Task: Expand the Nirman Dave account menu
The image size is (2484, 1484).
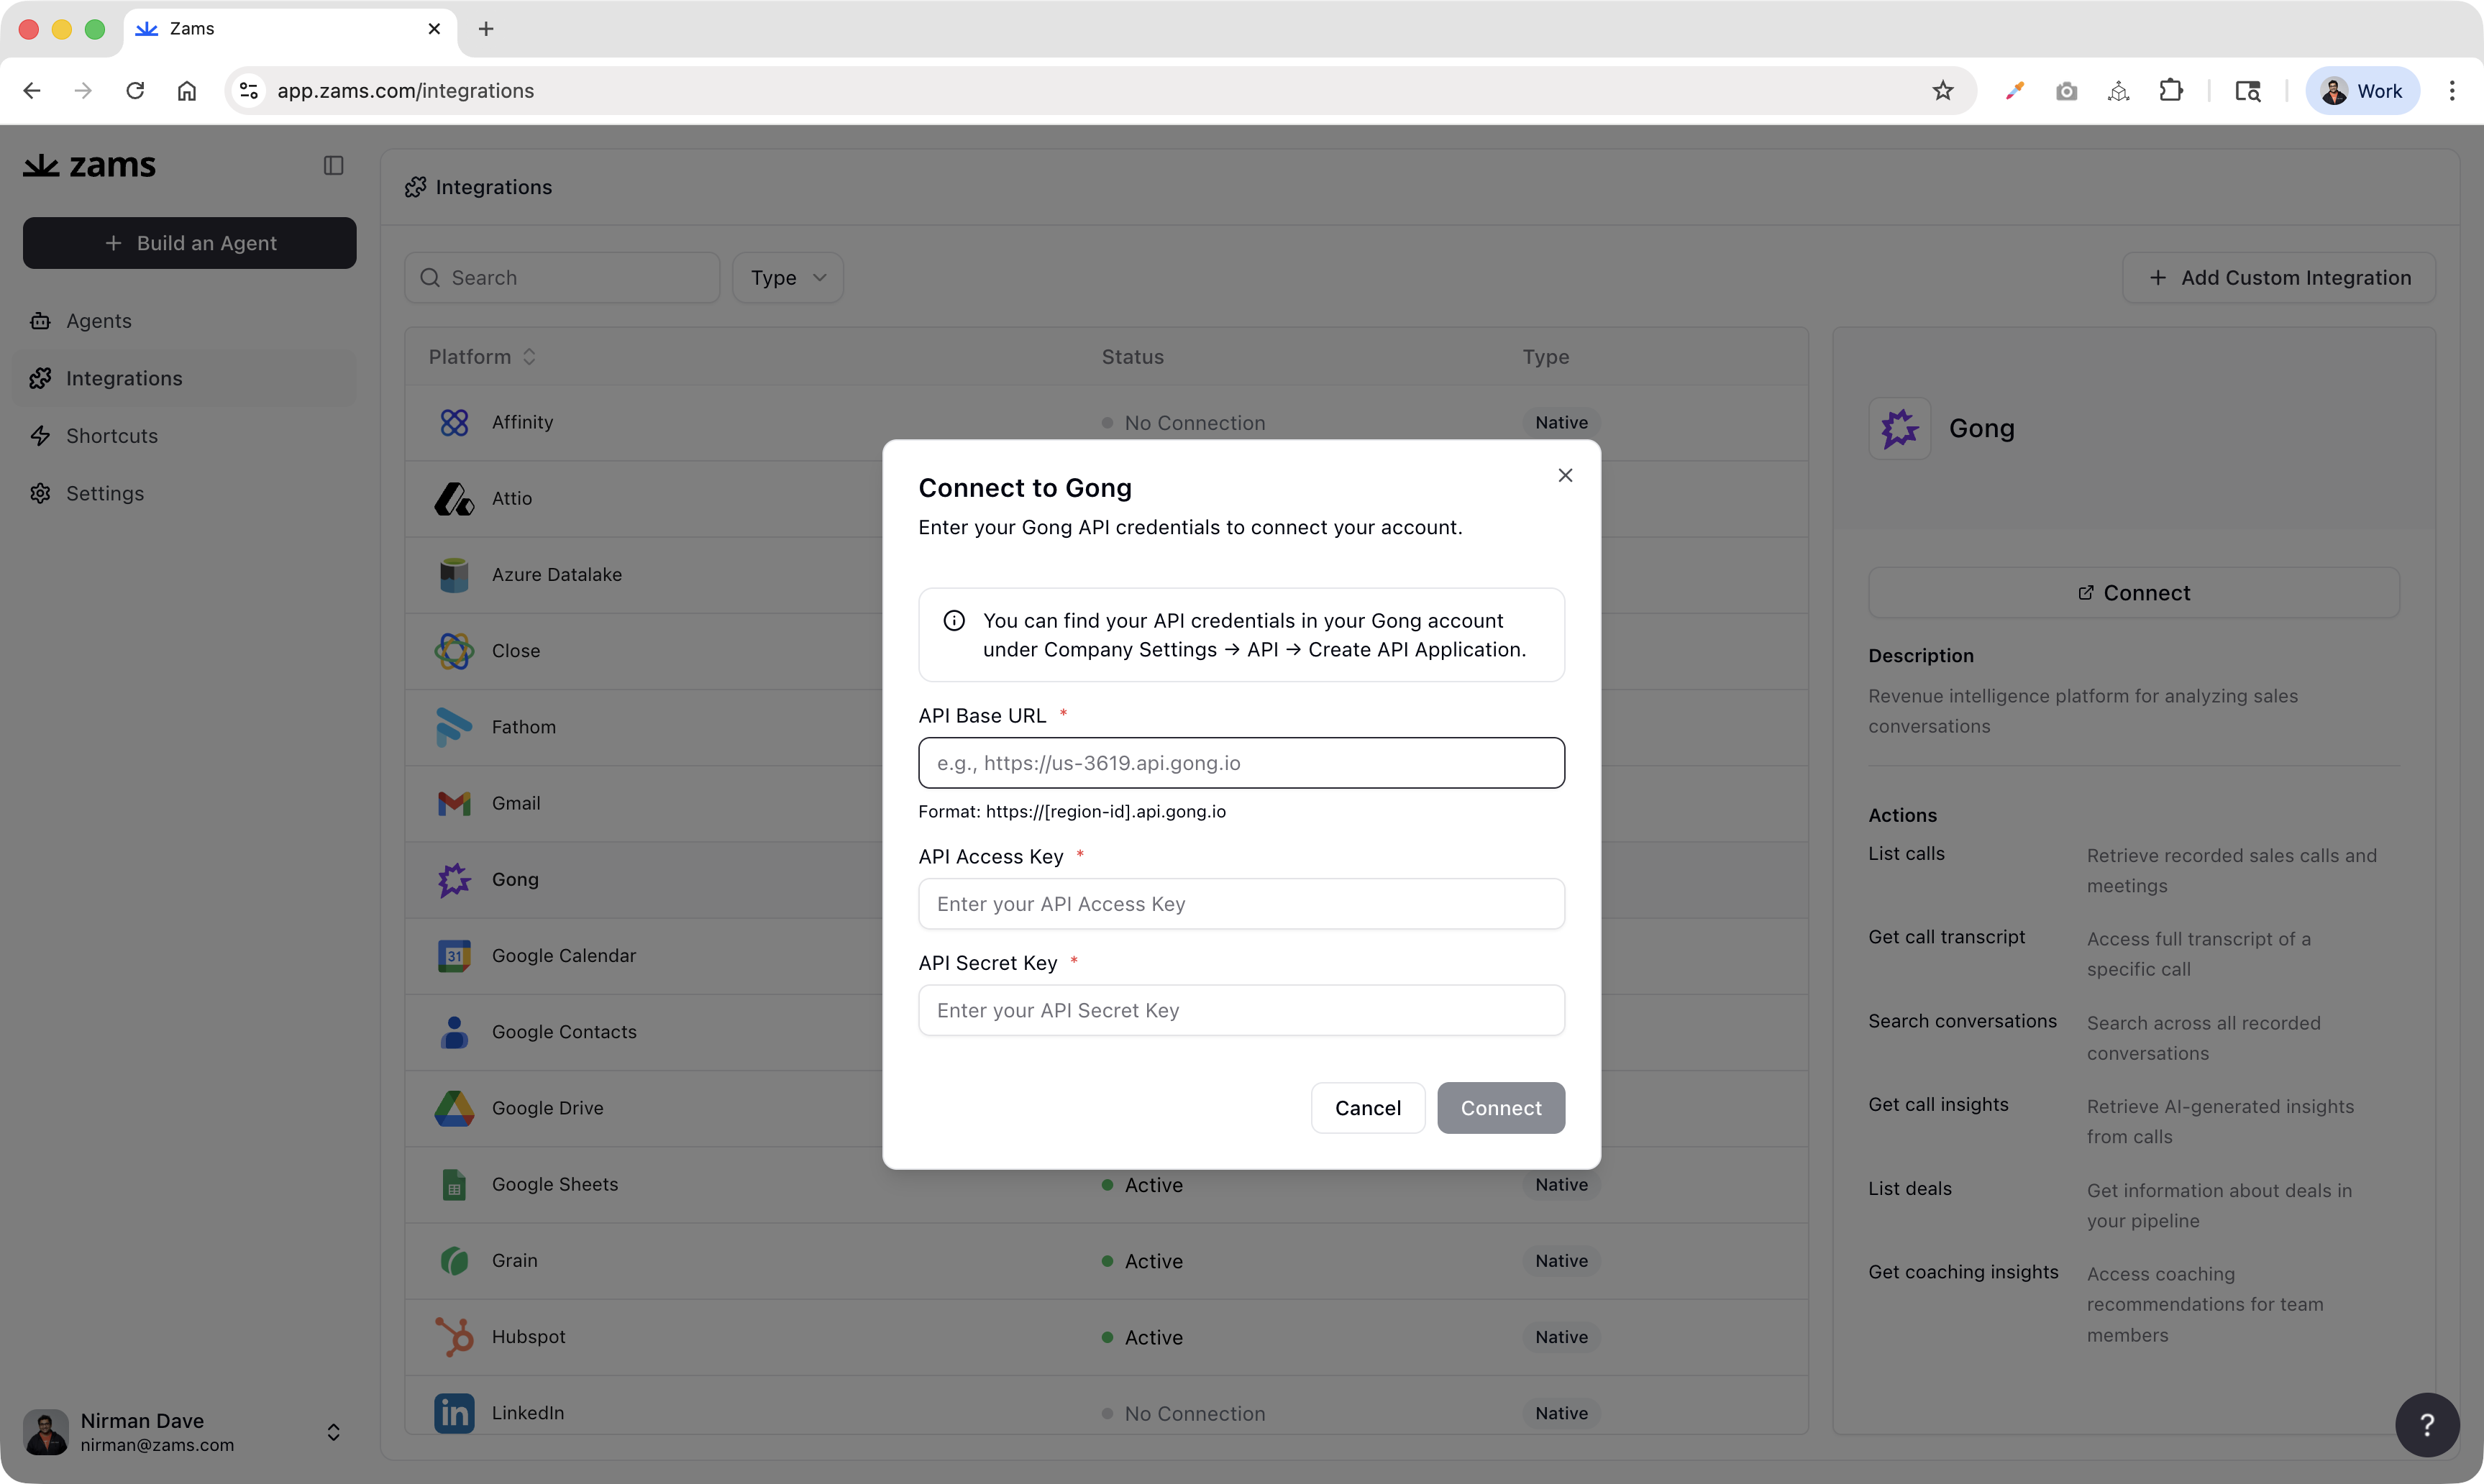Action: (333, 1432)
